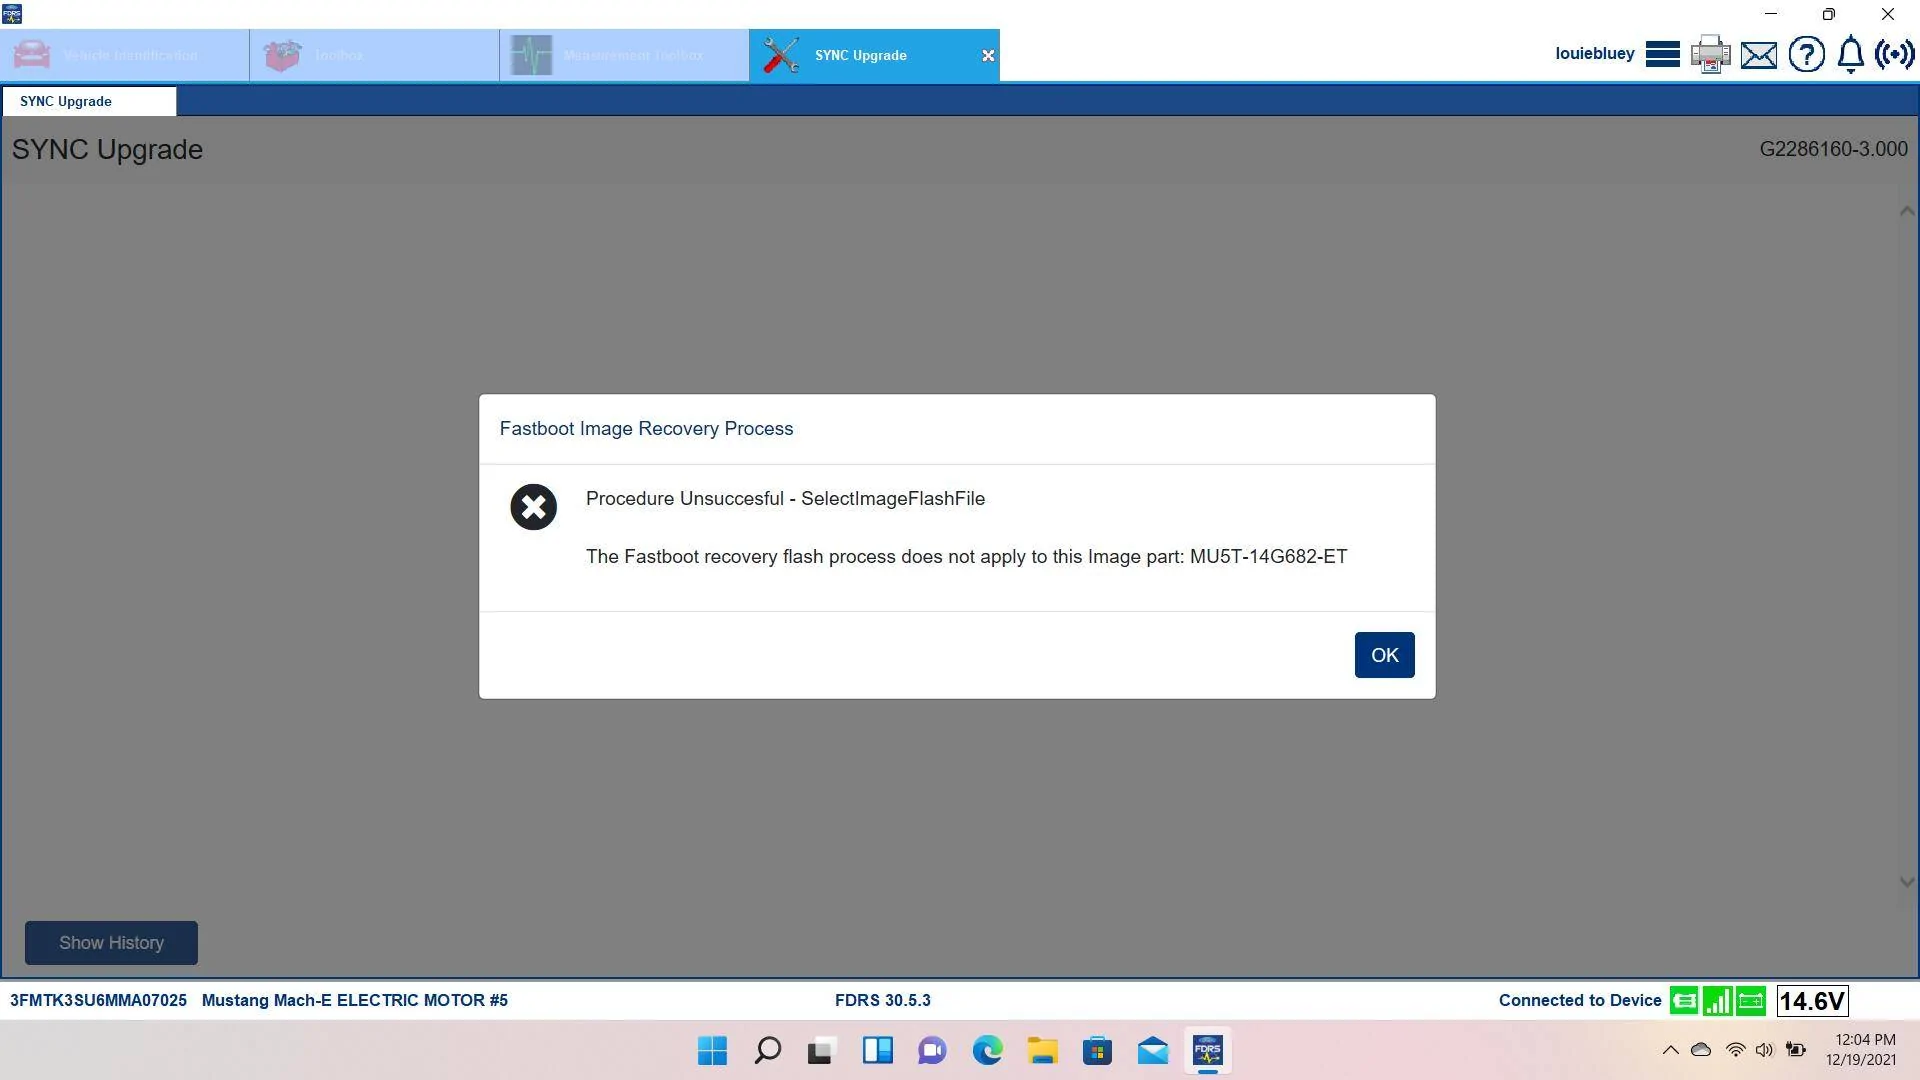
Task: Click the green signal bars icon
Action: tap(1718, 1000)
